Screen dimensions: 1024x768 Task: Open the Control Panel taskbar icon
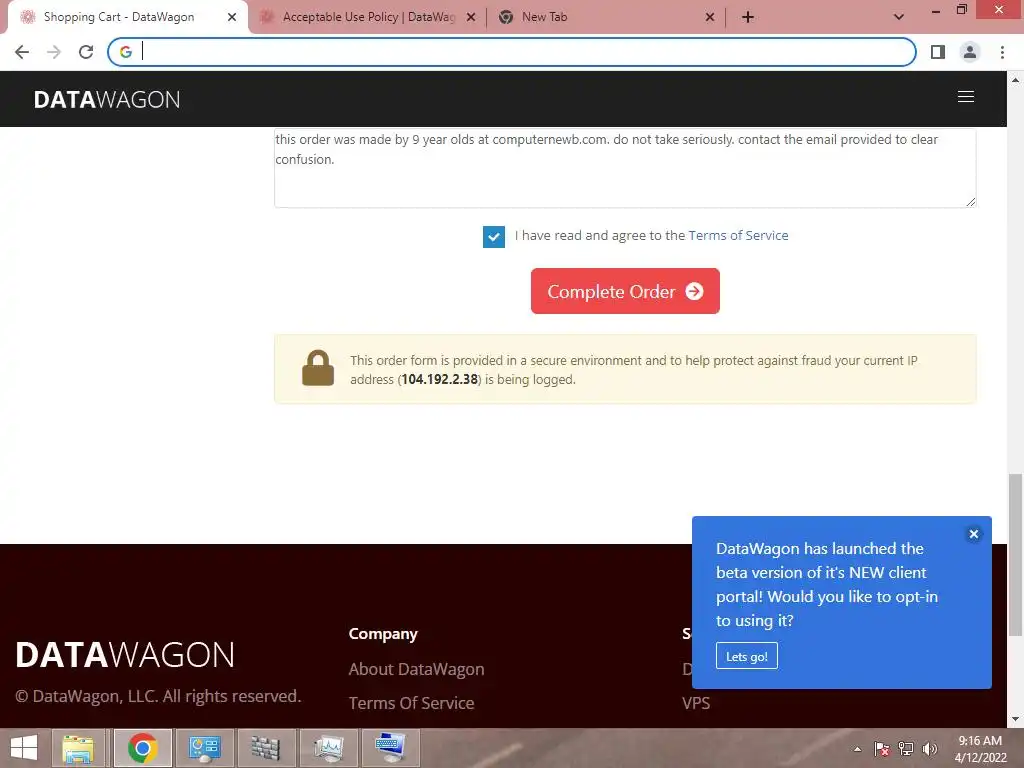tap(204, 748)
